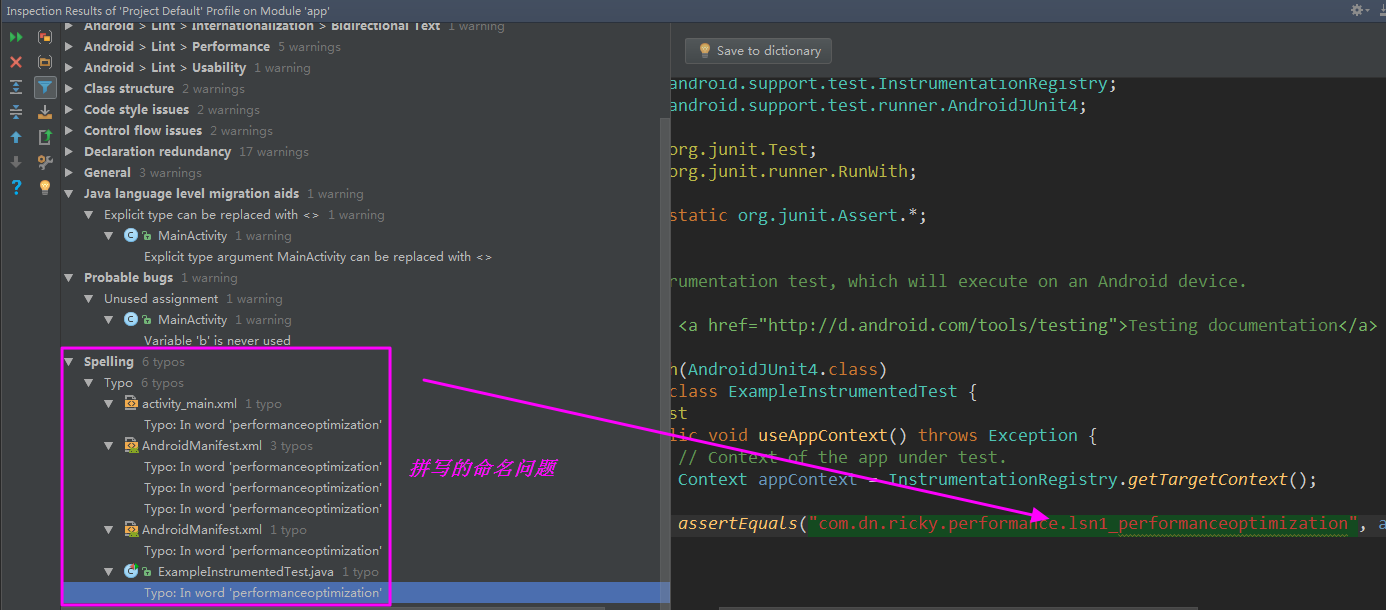Close inspection results via the red X icon
The width and height of the screenshot is (1386, 610).
[16, 62]
